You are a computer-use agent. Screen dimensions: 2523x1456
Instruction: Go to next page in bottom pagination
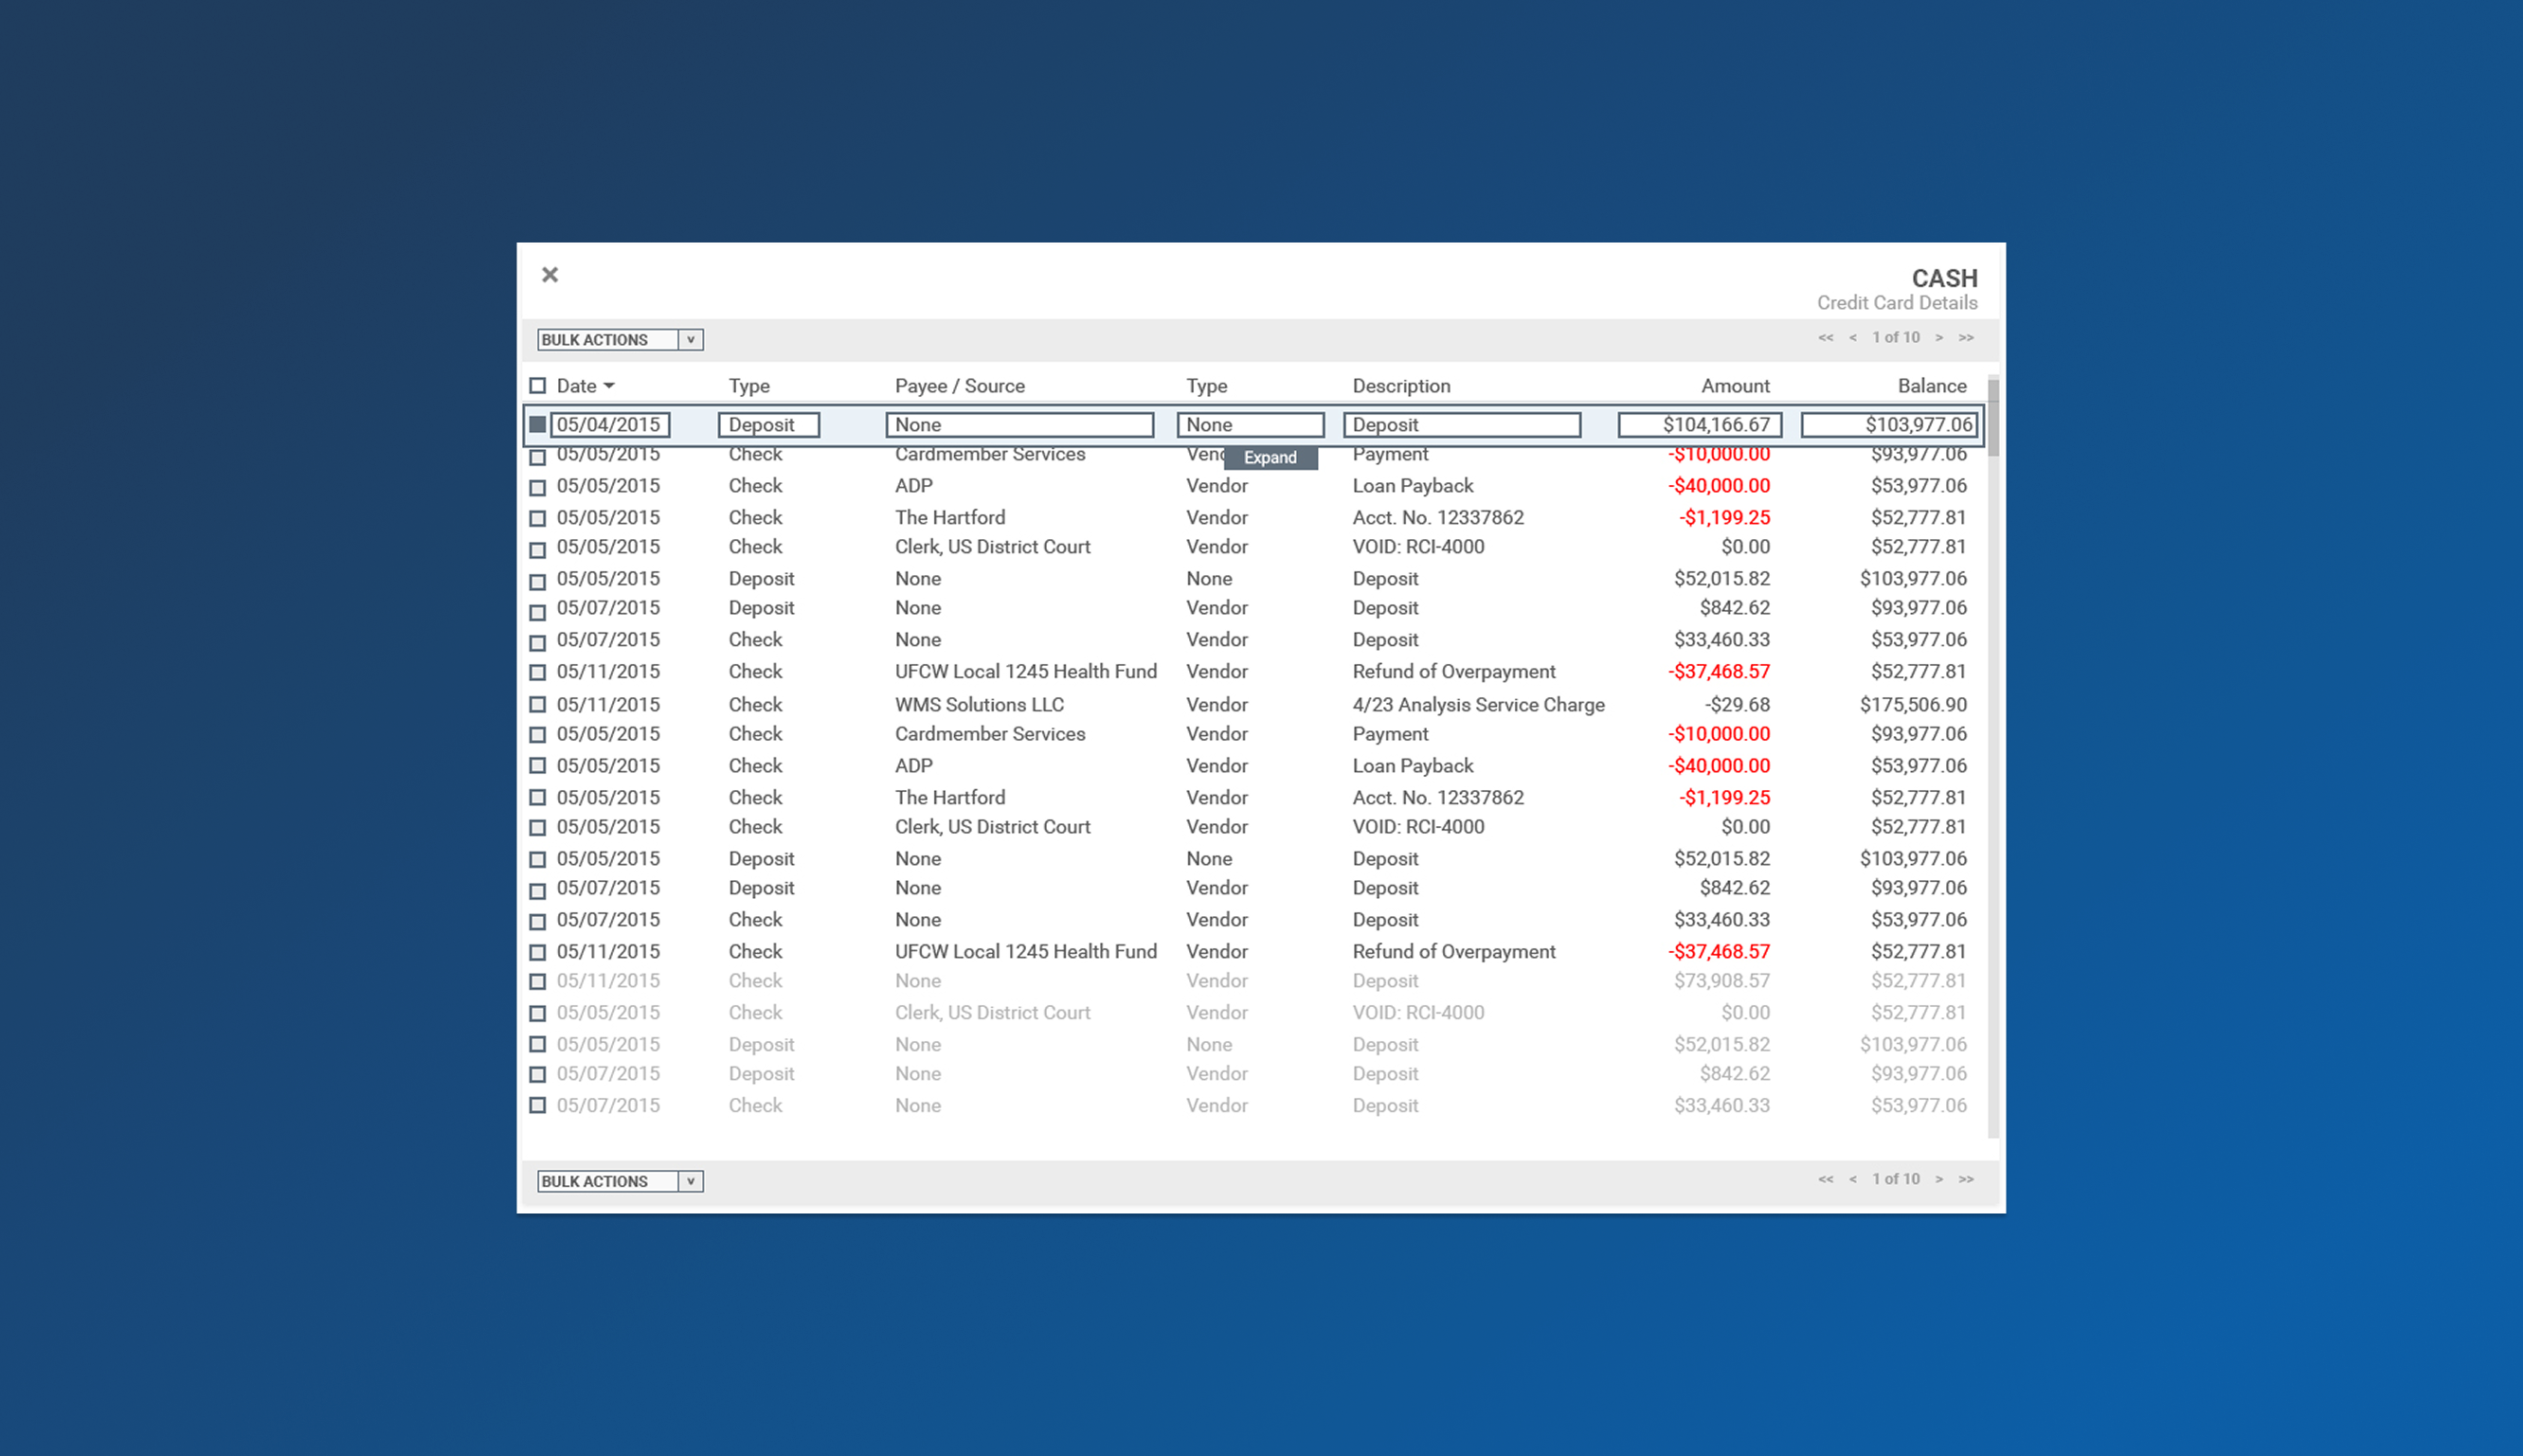pos(1939,1179)
